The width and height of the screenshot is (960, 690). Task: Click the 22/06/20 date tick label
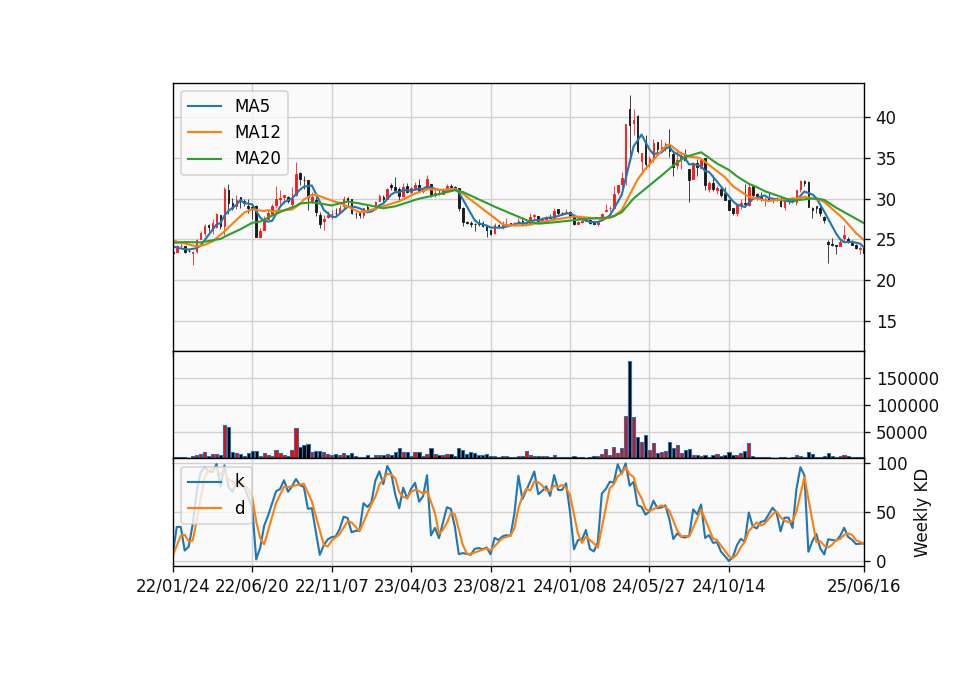(252, 587)
